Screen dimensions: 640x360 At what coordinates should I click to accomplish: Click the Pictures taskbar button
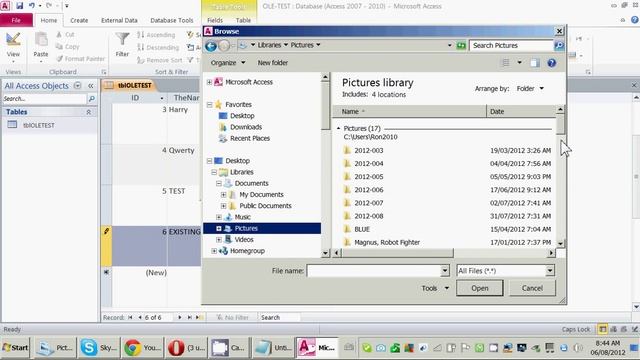55,348
